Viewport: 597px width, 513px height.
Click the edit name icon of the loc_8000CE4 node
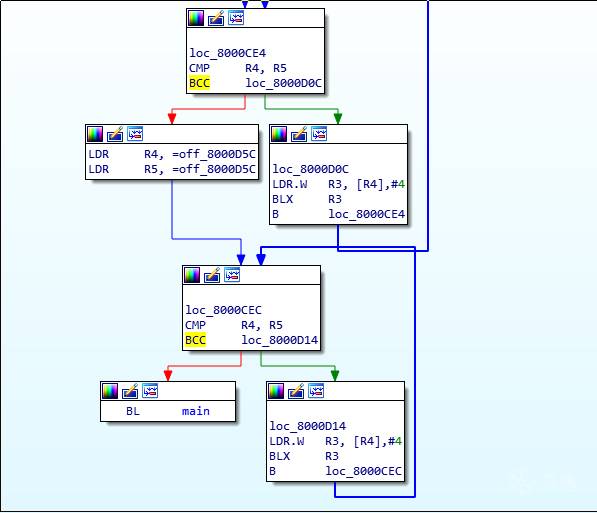[x=216, y=18]
